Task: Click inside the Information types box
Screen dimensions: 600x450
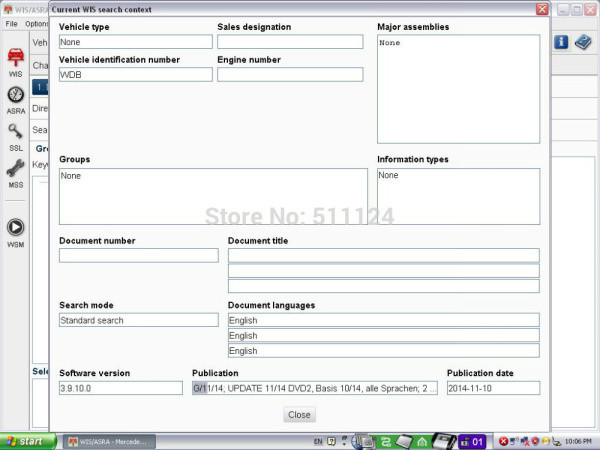Action: 458,196
